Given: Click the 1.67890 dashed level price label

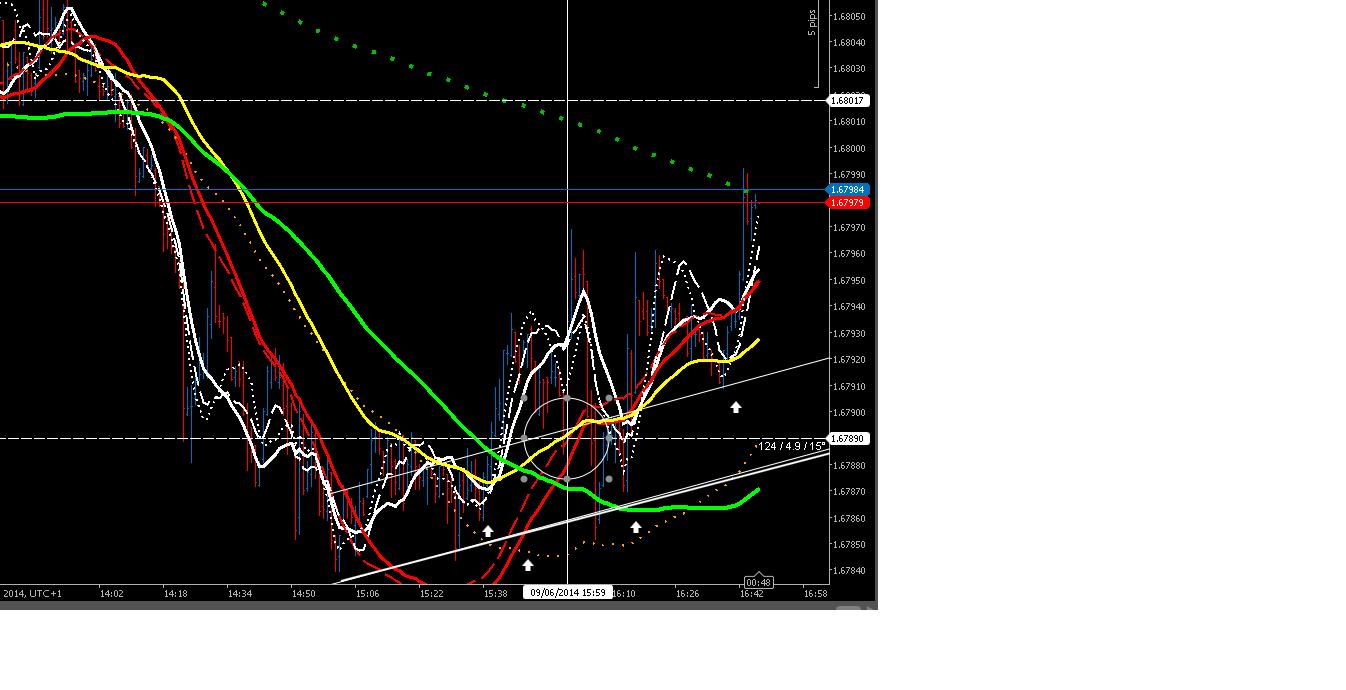Looking at the screenshot, I should [x=849, y=438].
